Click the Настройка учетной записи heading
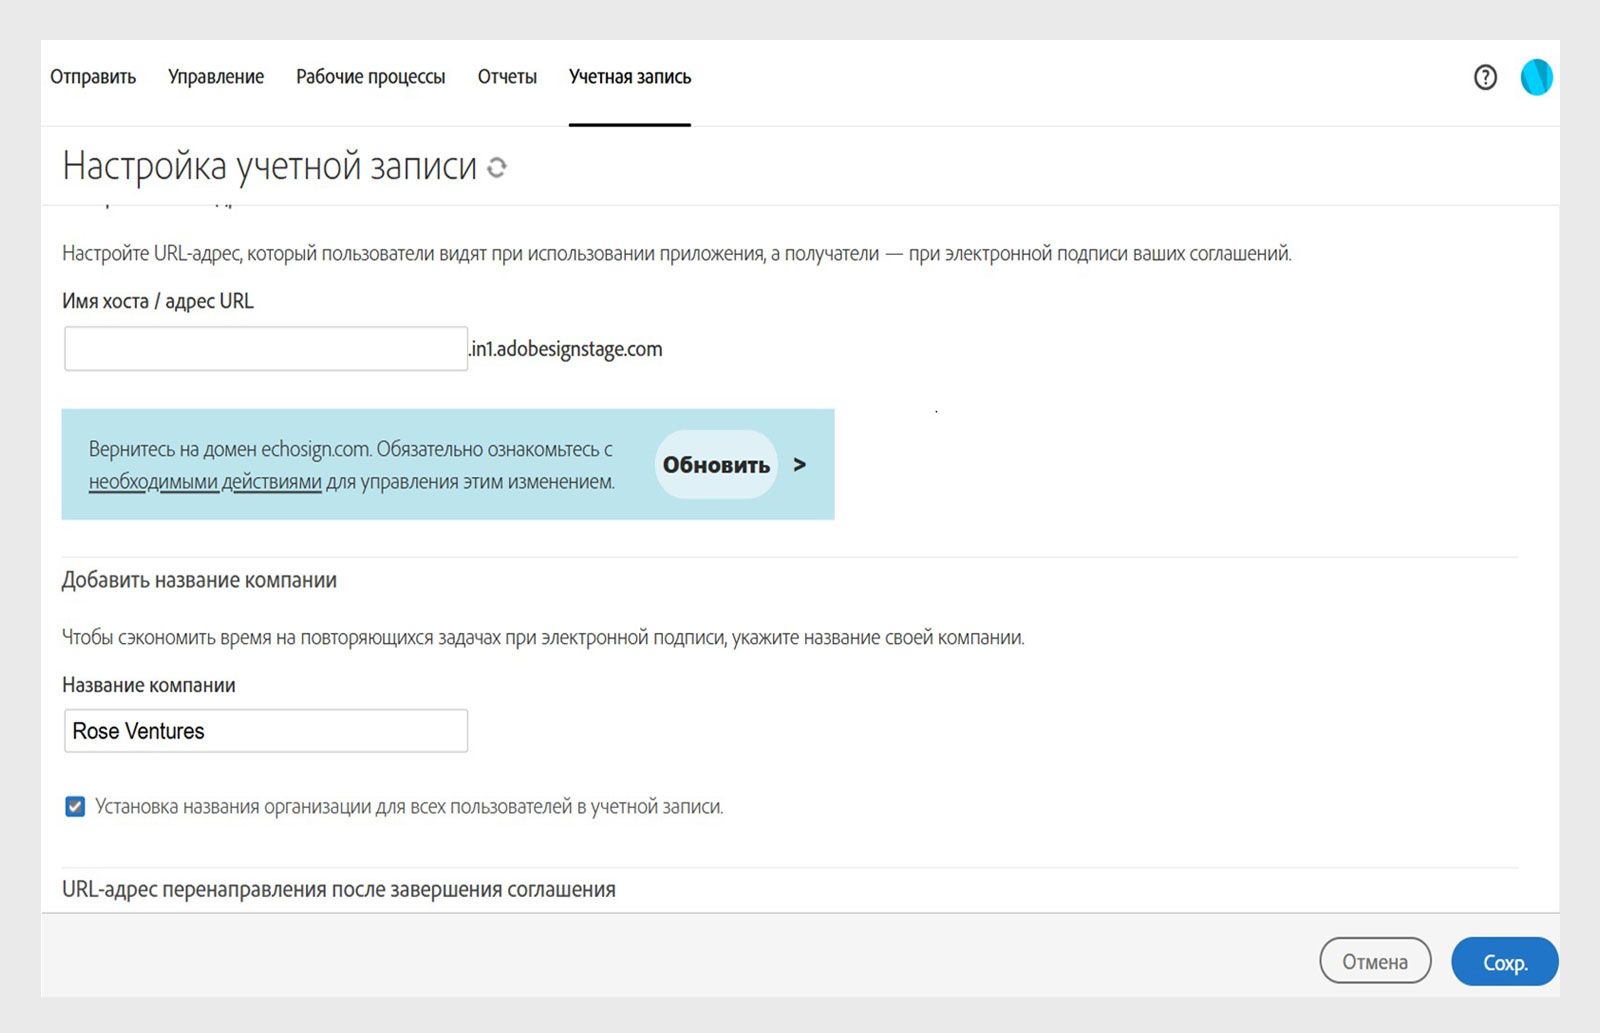1600x1033 pixels. pos(269,166)
